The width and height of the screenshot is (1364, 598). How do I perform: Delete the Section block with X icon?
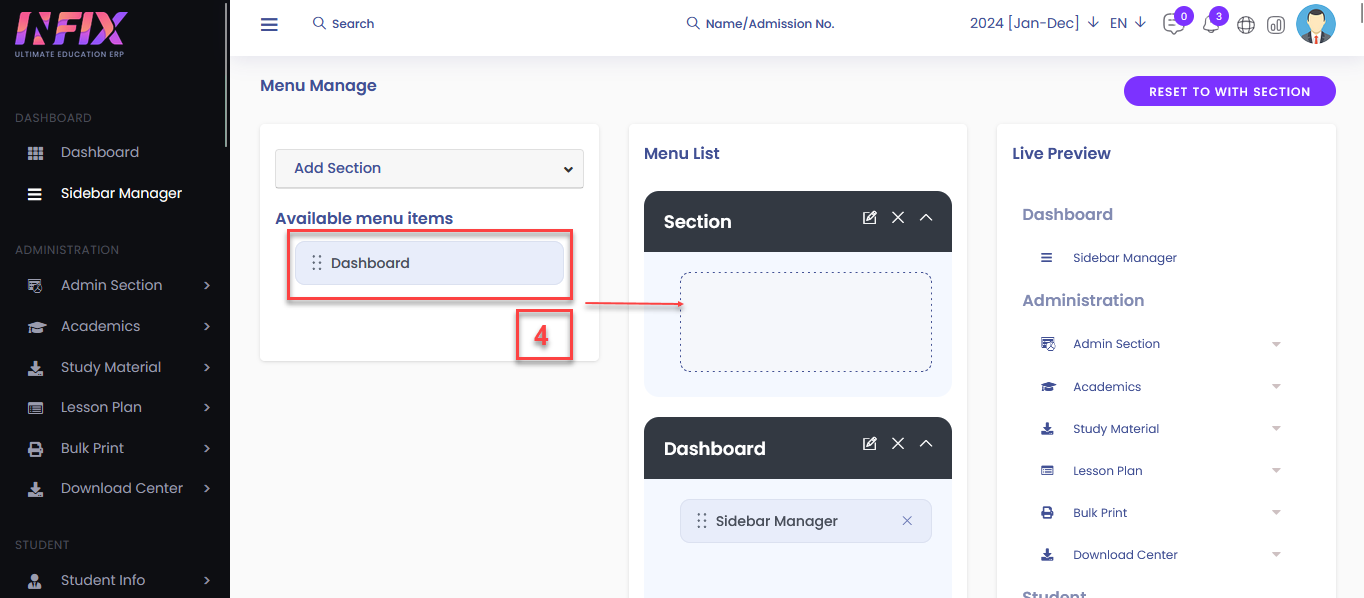click(898, 217)
